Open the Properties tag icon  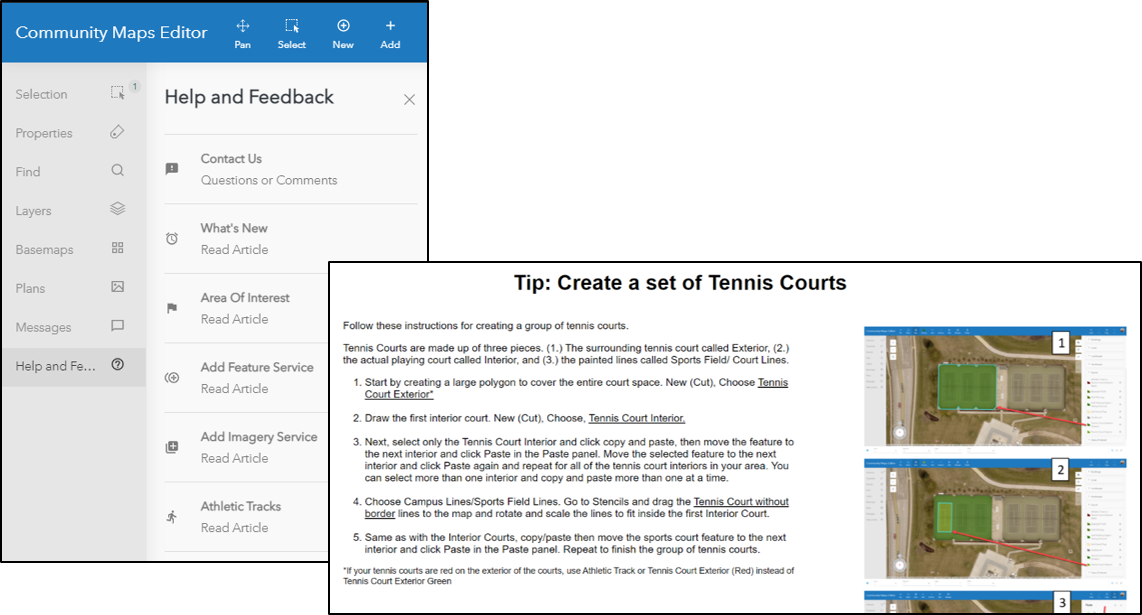tap(117, 132)
